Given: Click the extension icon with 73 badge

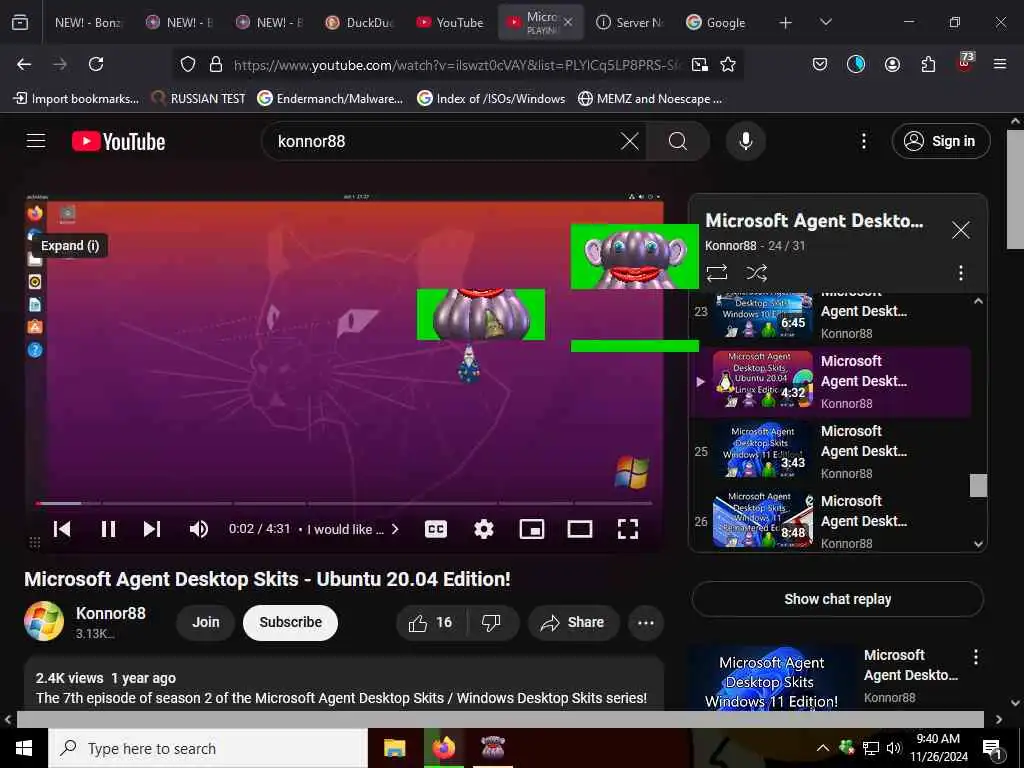Looking at the screenshot, I should pyautogui.click(x=965, y=62).
